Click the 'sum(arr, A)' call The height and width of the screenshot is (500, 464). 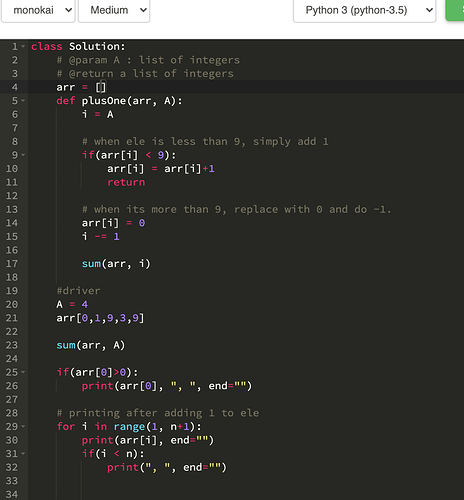(91, 345)
